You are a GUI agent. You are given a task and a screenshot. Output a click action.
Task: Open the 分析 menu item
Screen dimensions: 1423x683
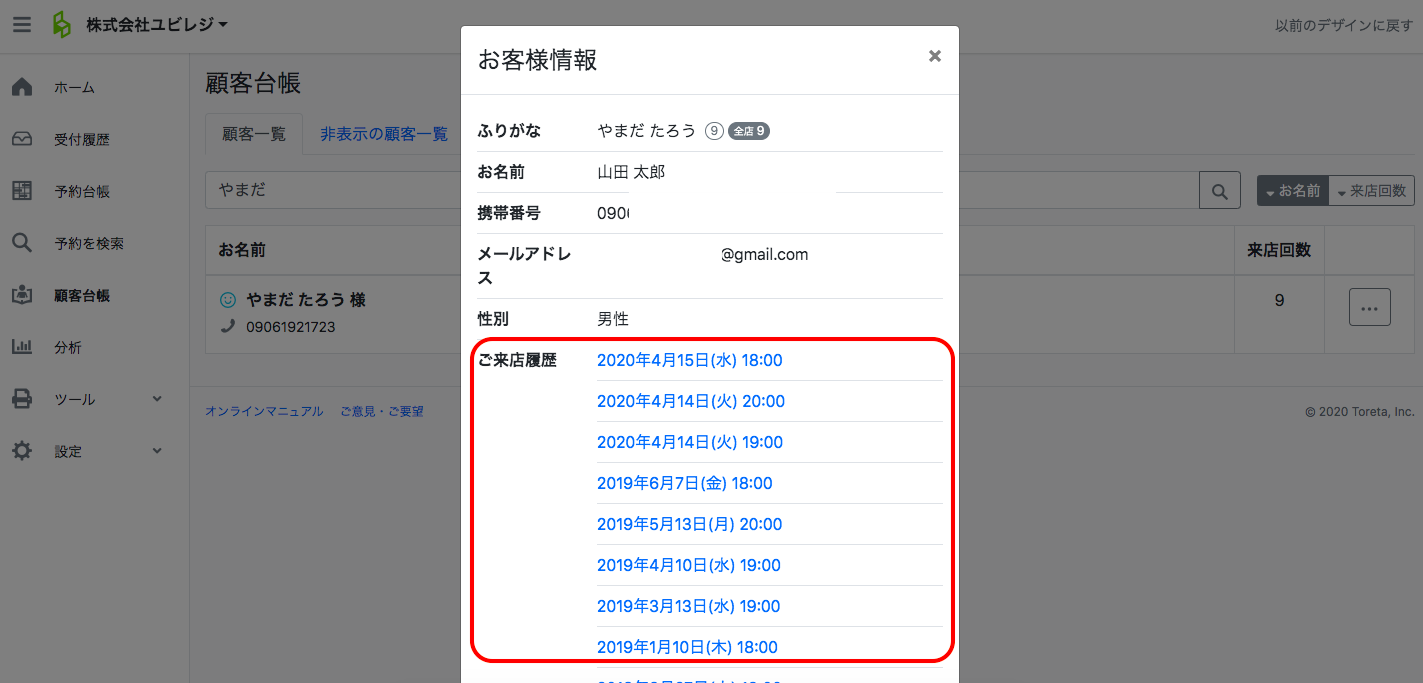[x=68, y=348]
